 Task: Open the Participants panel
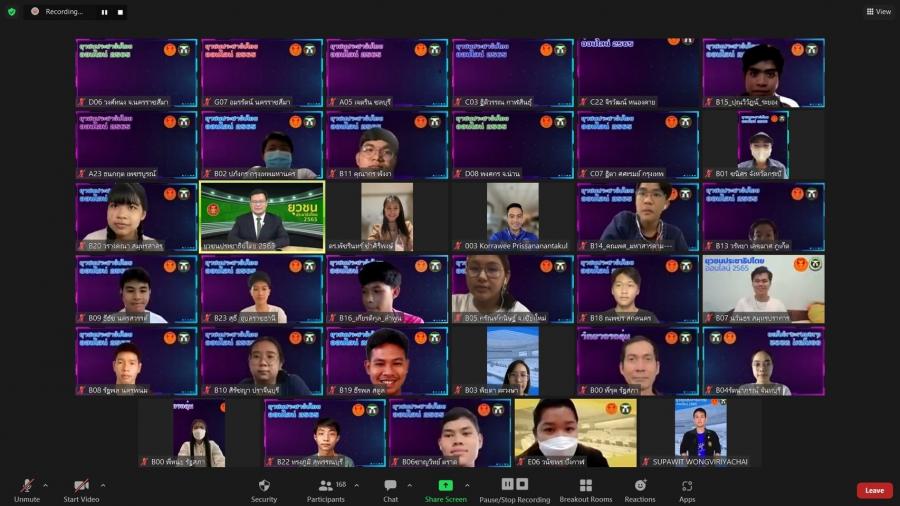325,489
